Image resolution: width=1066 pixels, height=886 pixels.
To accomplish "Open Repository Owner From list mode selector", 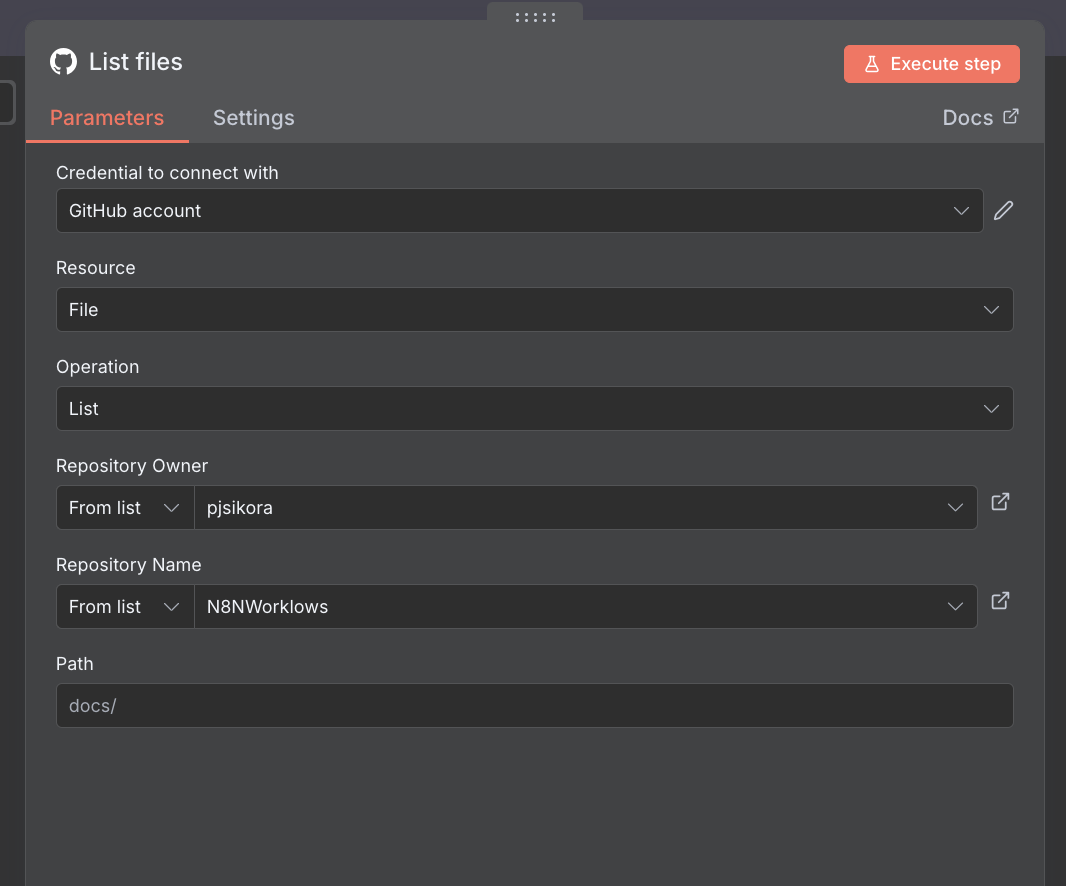I will pos(125,508).
